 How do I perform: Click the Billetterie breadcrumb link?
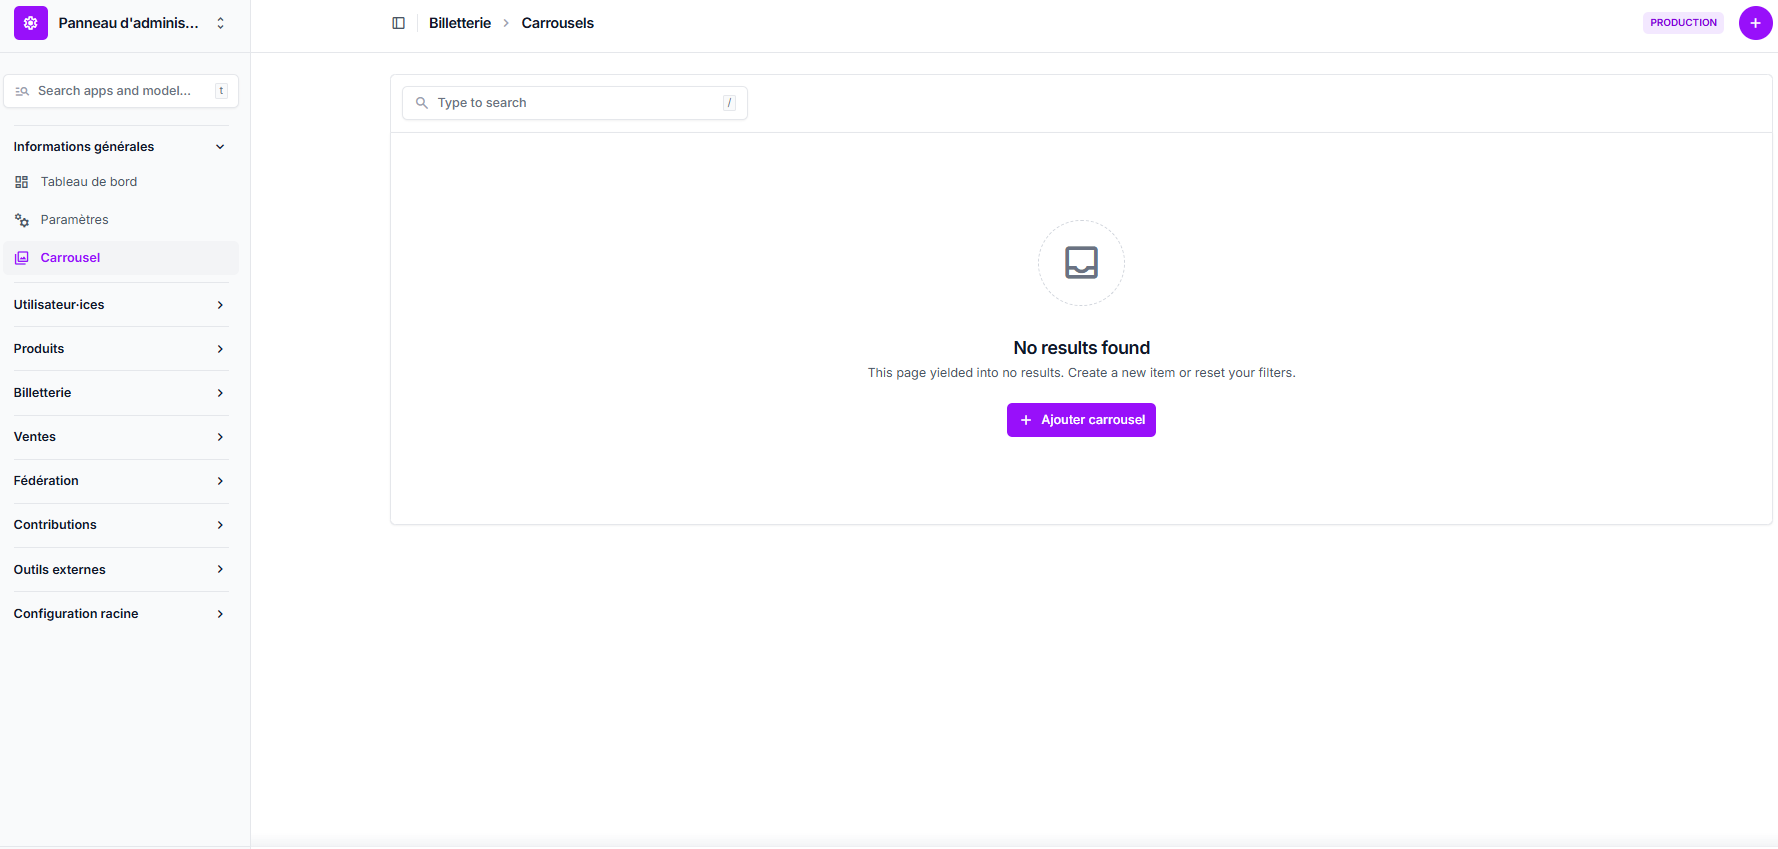460,23
